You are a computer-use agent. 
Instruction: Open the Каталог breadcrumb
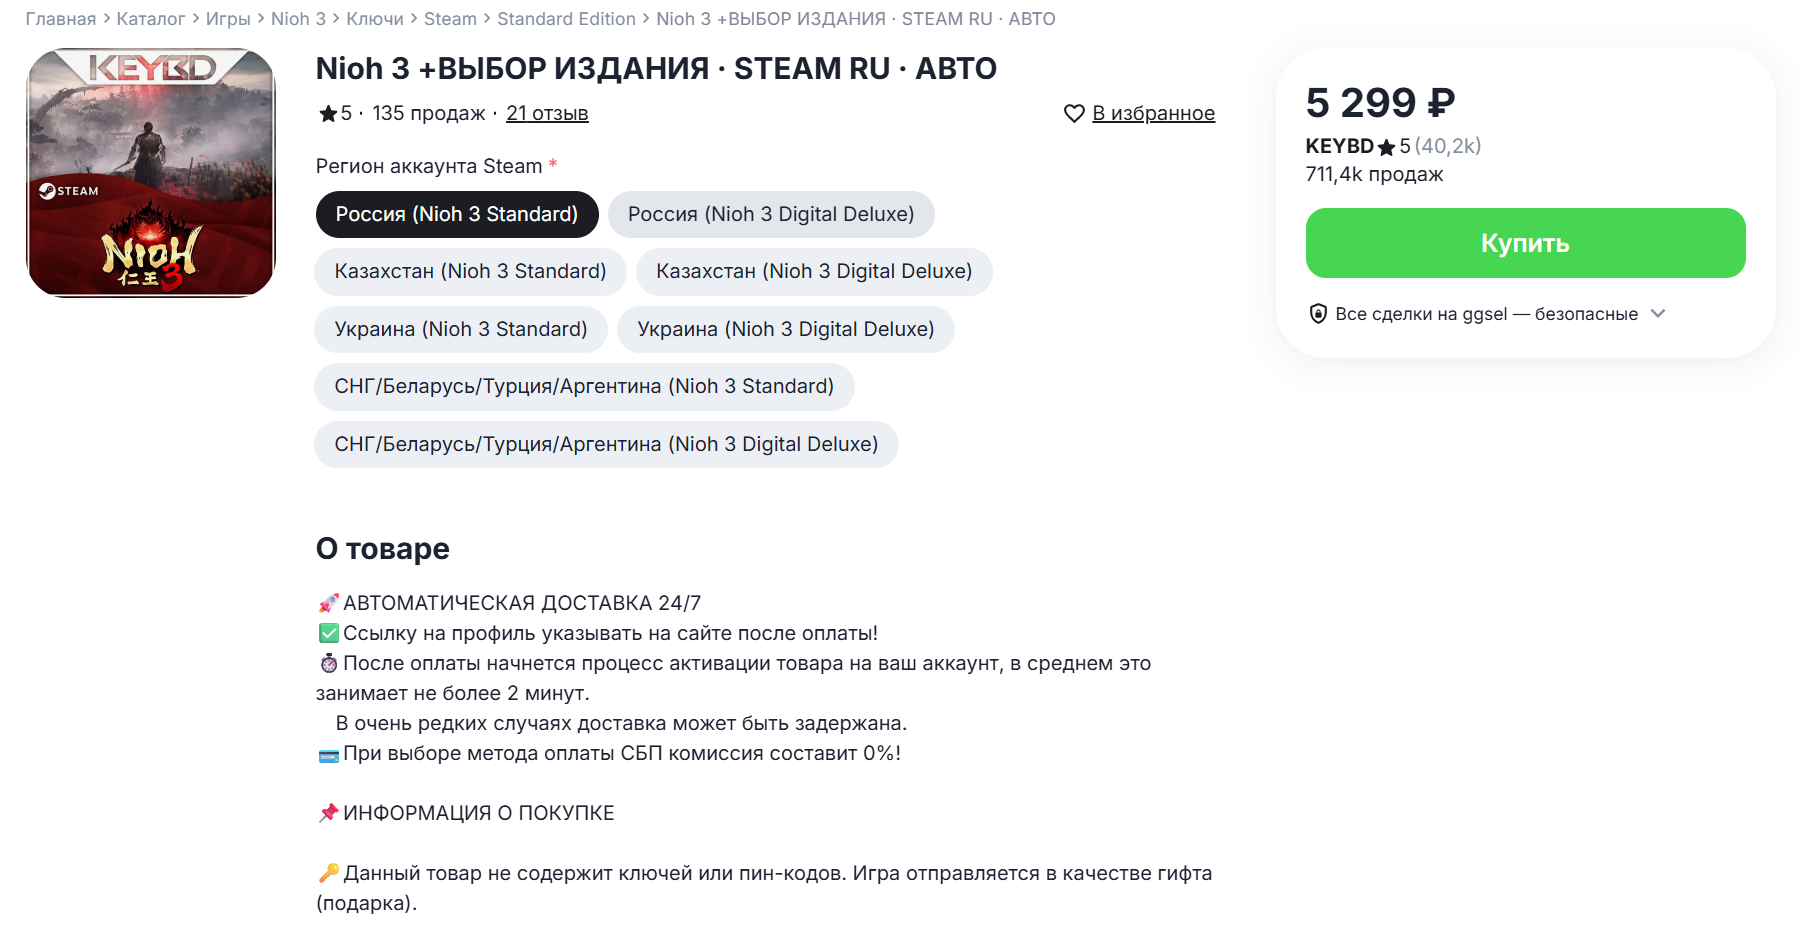point(150,19)
